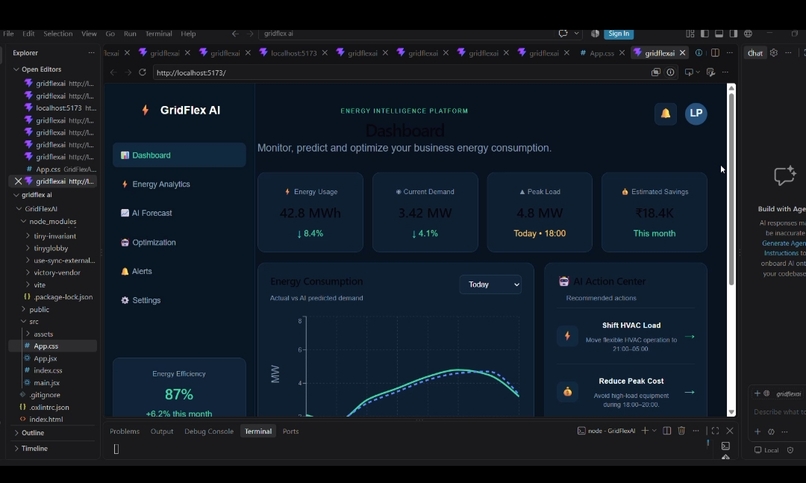Viewport: 806px width, 483px height.
Task: Open index.html in the file tree
Action: pos(46,419)
